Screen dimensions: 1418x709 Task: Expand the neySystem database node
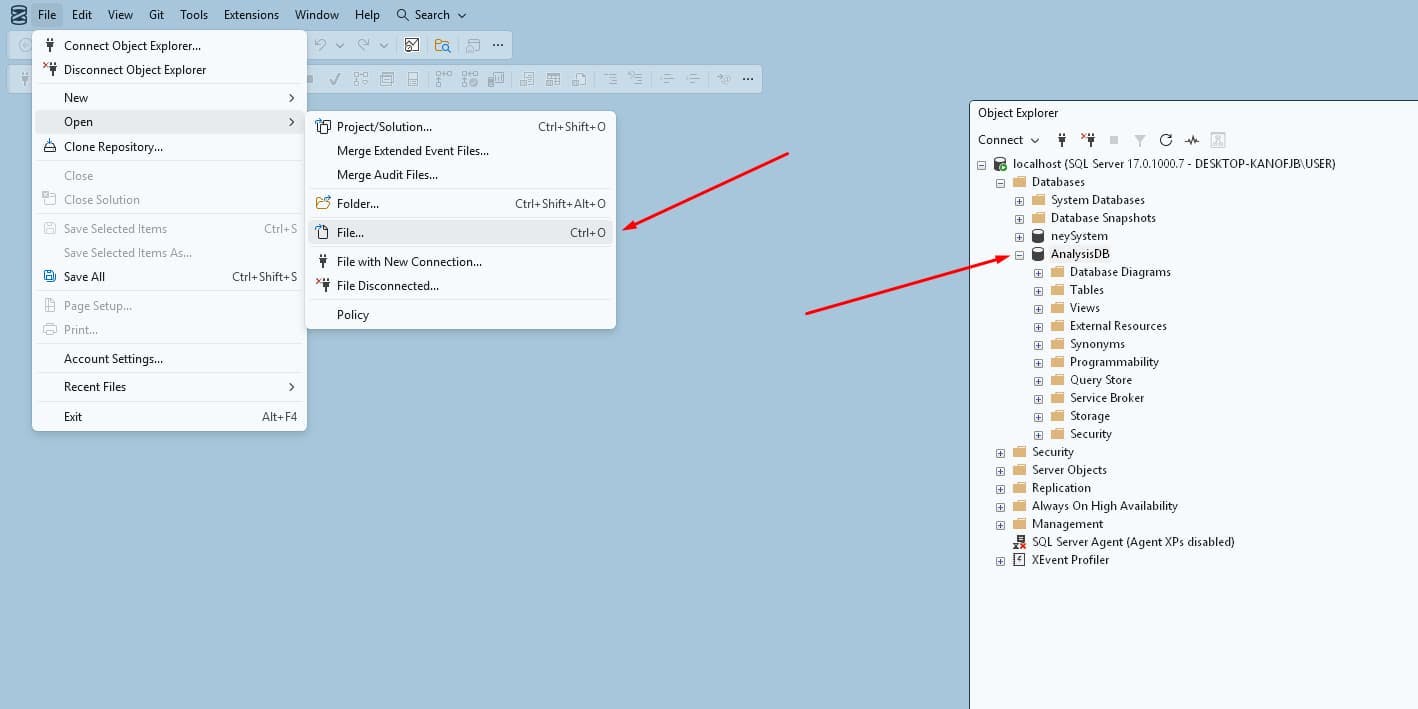click(1019, 236)
